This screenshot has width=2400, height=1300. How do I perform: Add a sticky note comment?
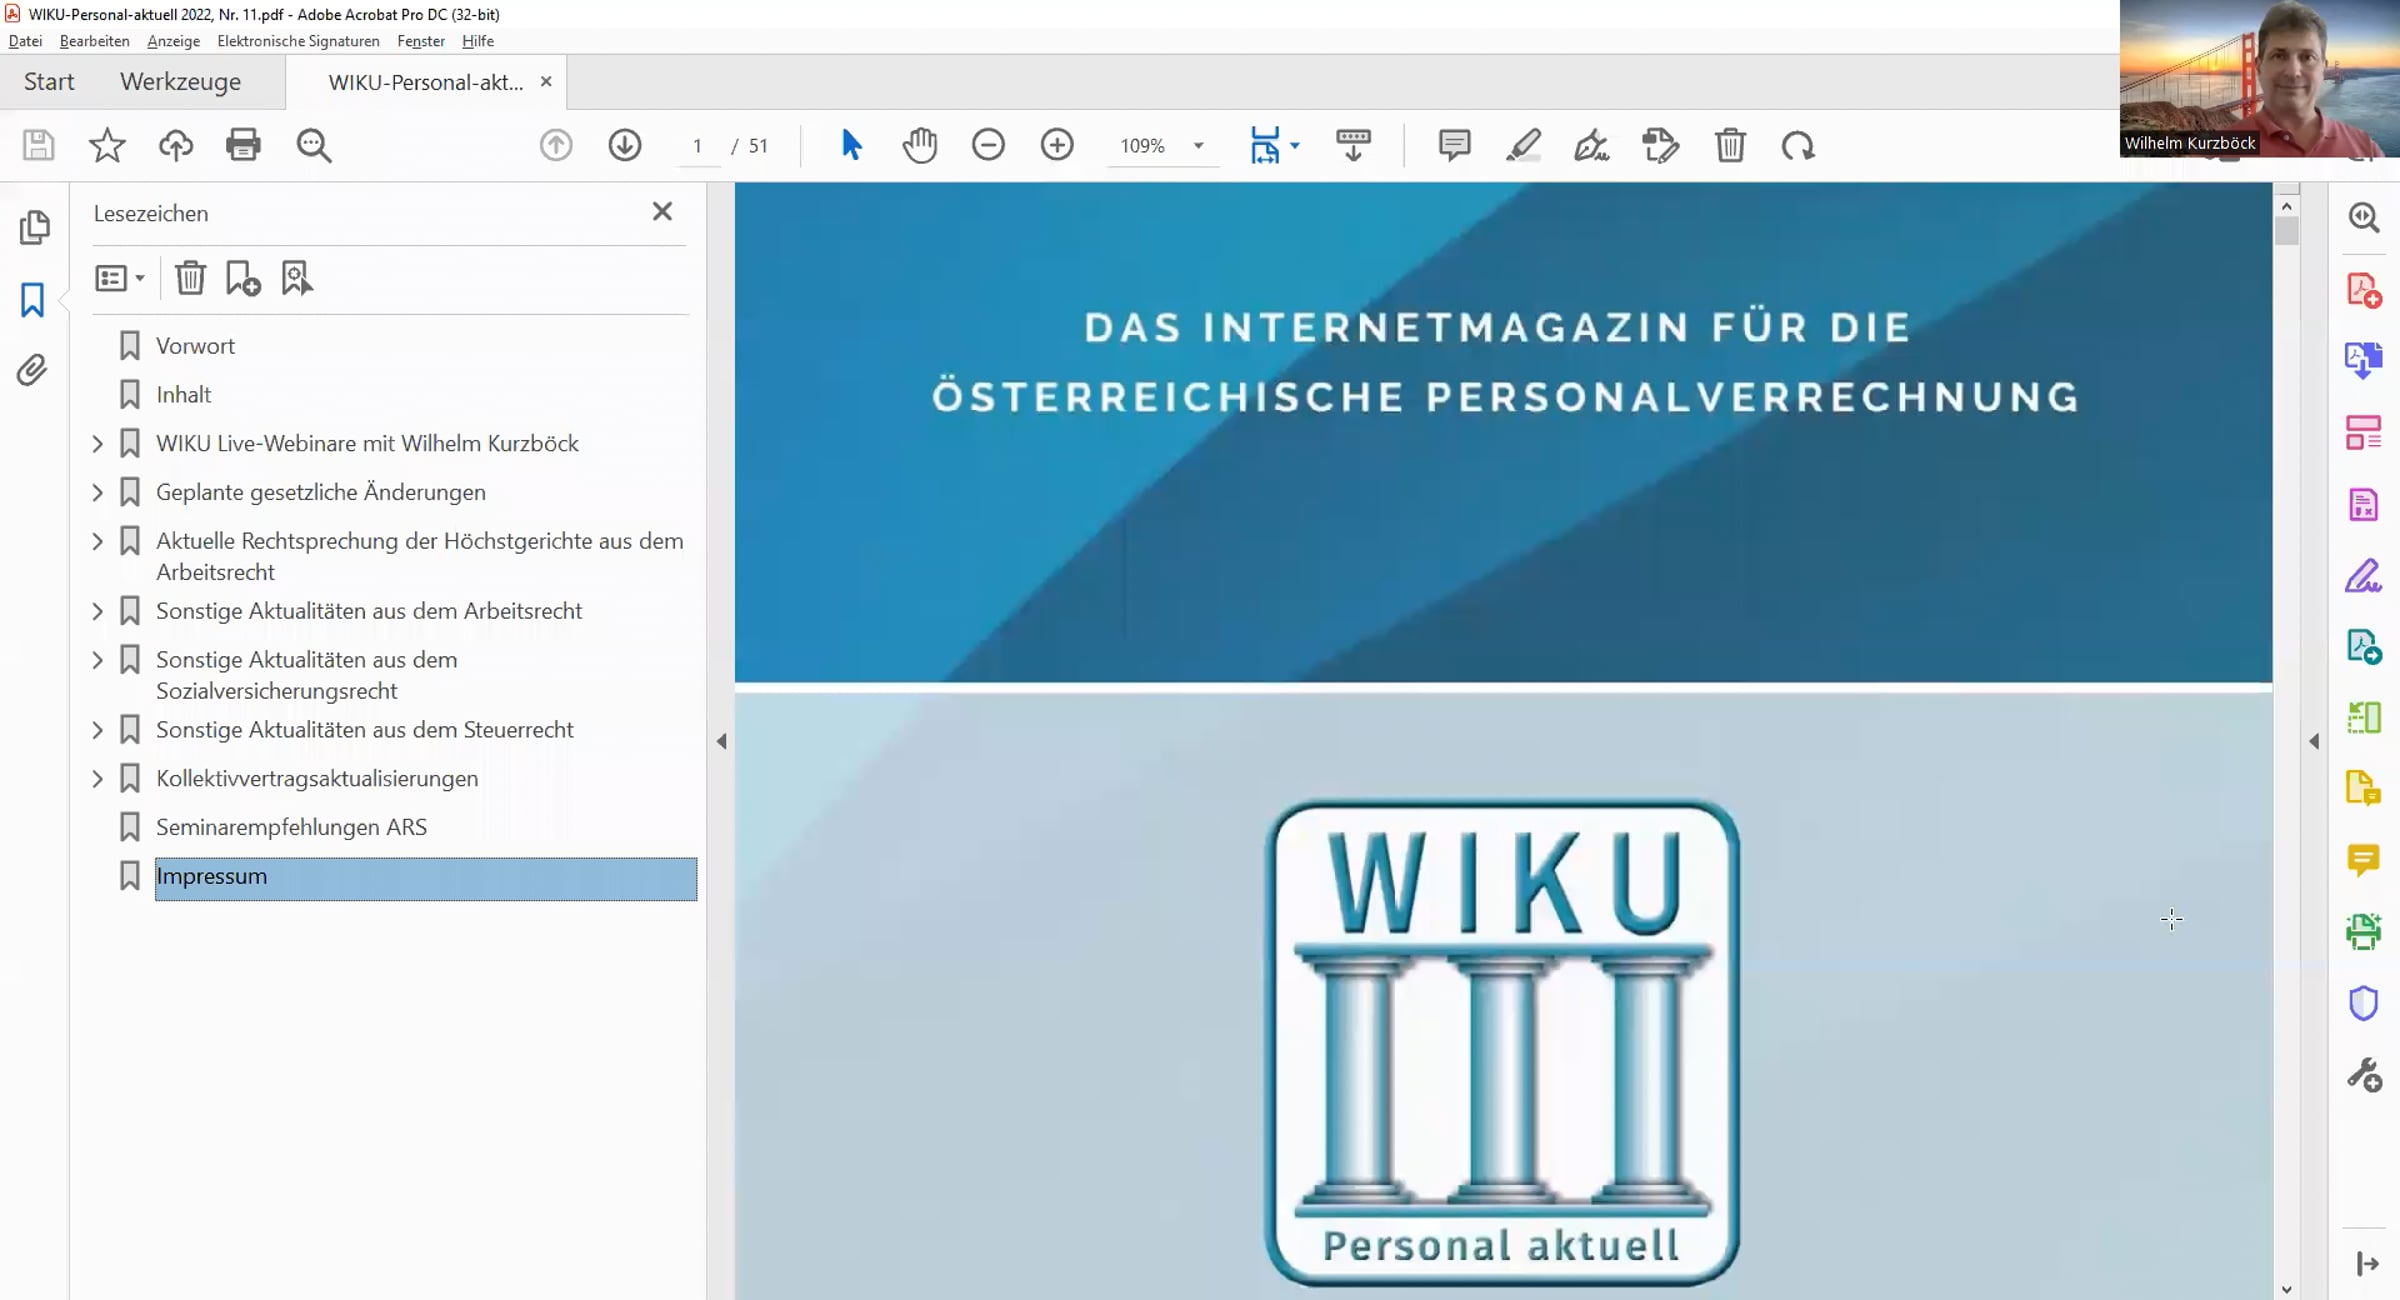[x=1454, y=145]
